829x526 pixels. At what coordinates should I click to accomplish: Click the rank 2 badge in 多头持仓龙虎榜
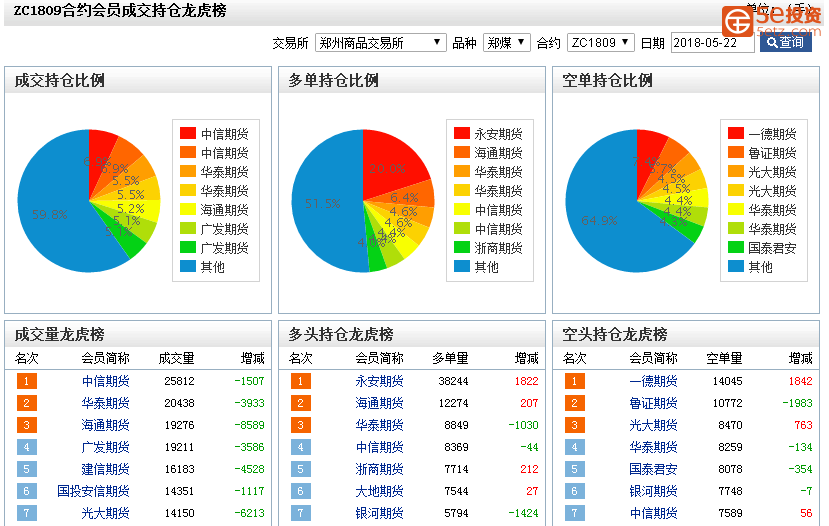pyautogui.click(x=300, y=403)
